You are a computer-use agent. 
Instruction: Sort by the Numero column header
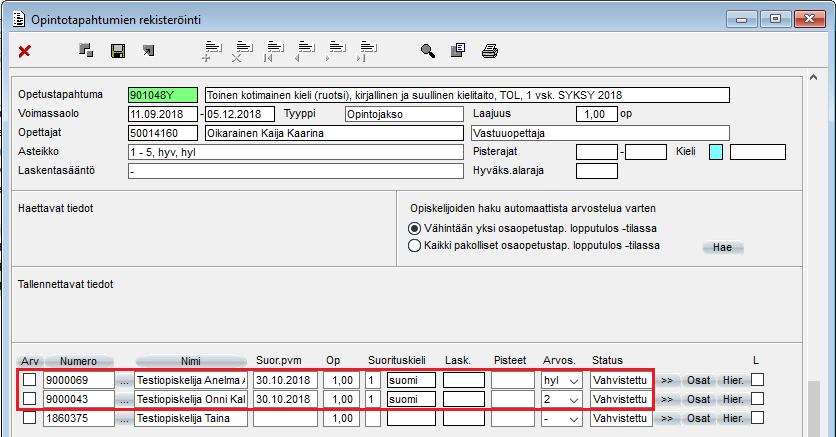(78, 361)
